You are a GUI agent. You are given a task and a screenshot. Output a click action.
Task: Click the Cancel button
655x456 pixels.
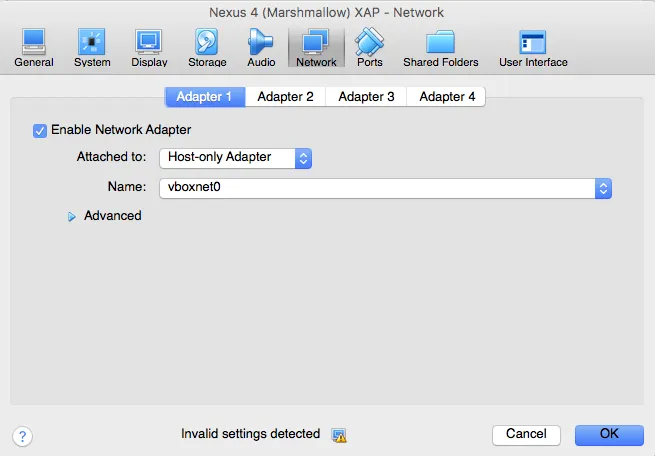pyautogui.click(x=526, y=435)
